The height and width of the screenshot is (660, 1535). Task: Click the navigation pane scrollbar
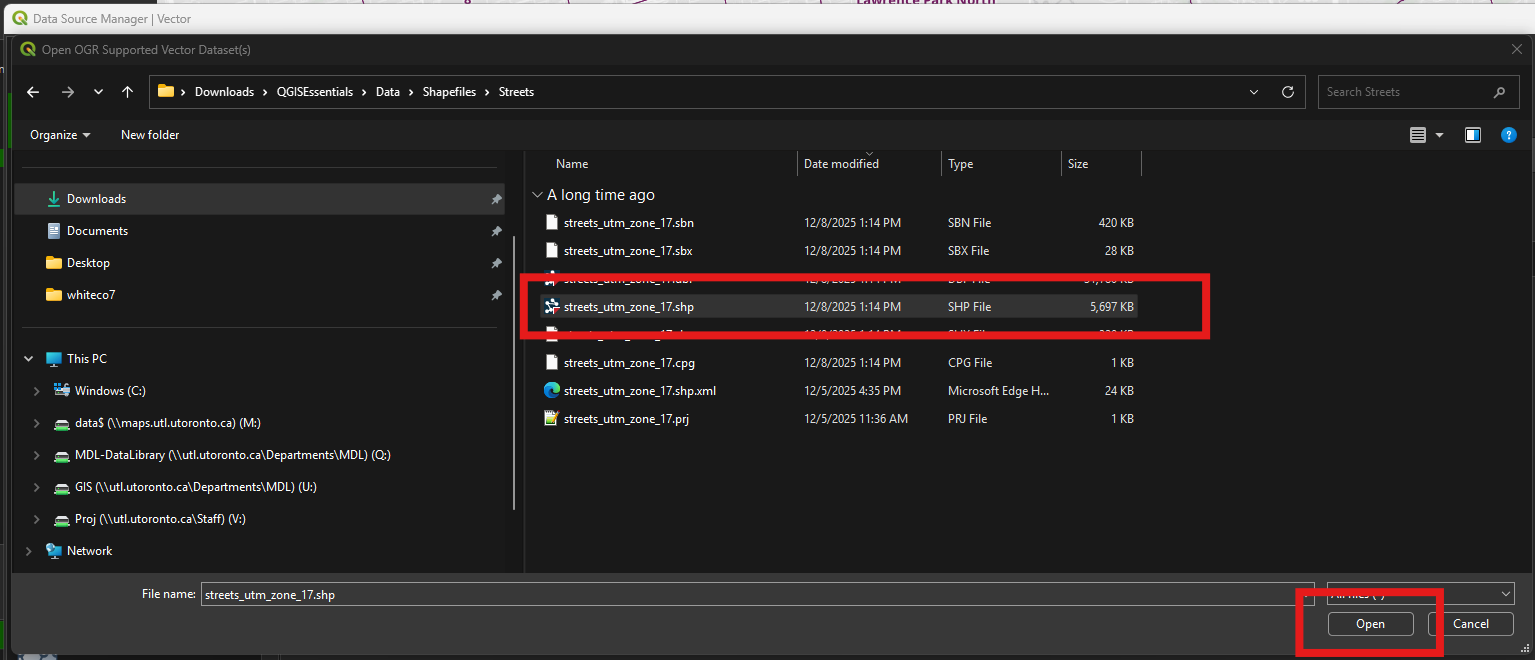point(515,372)
